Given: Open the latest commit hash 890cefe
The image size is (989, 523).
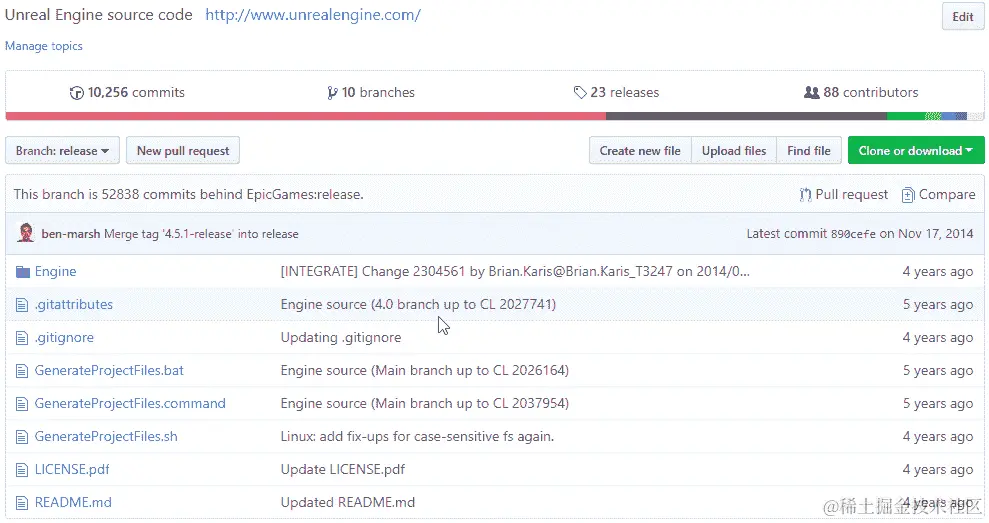Looking at the screenshot, I should 853,234.
